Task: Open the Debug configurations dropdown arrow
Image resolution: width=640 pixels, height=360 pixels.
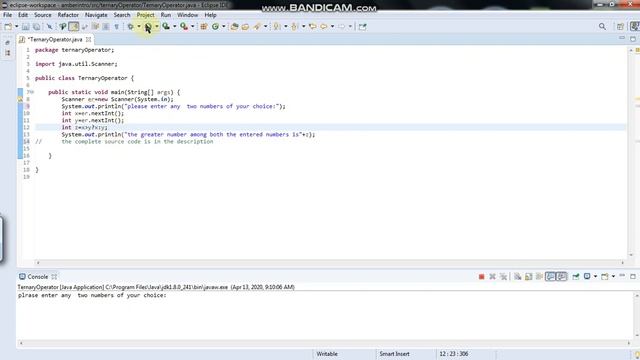Action: pos(139,27)
